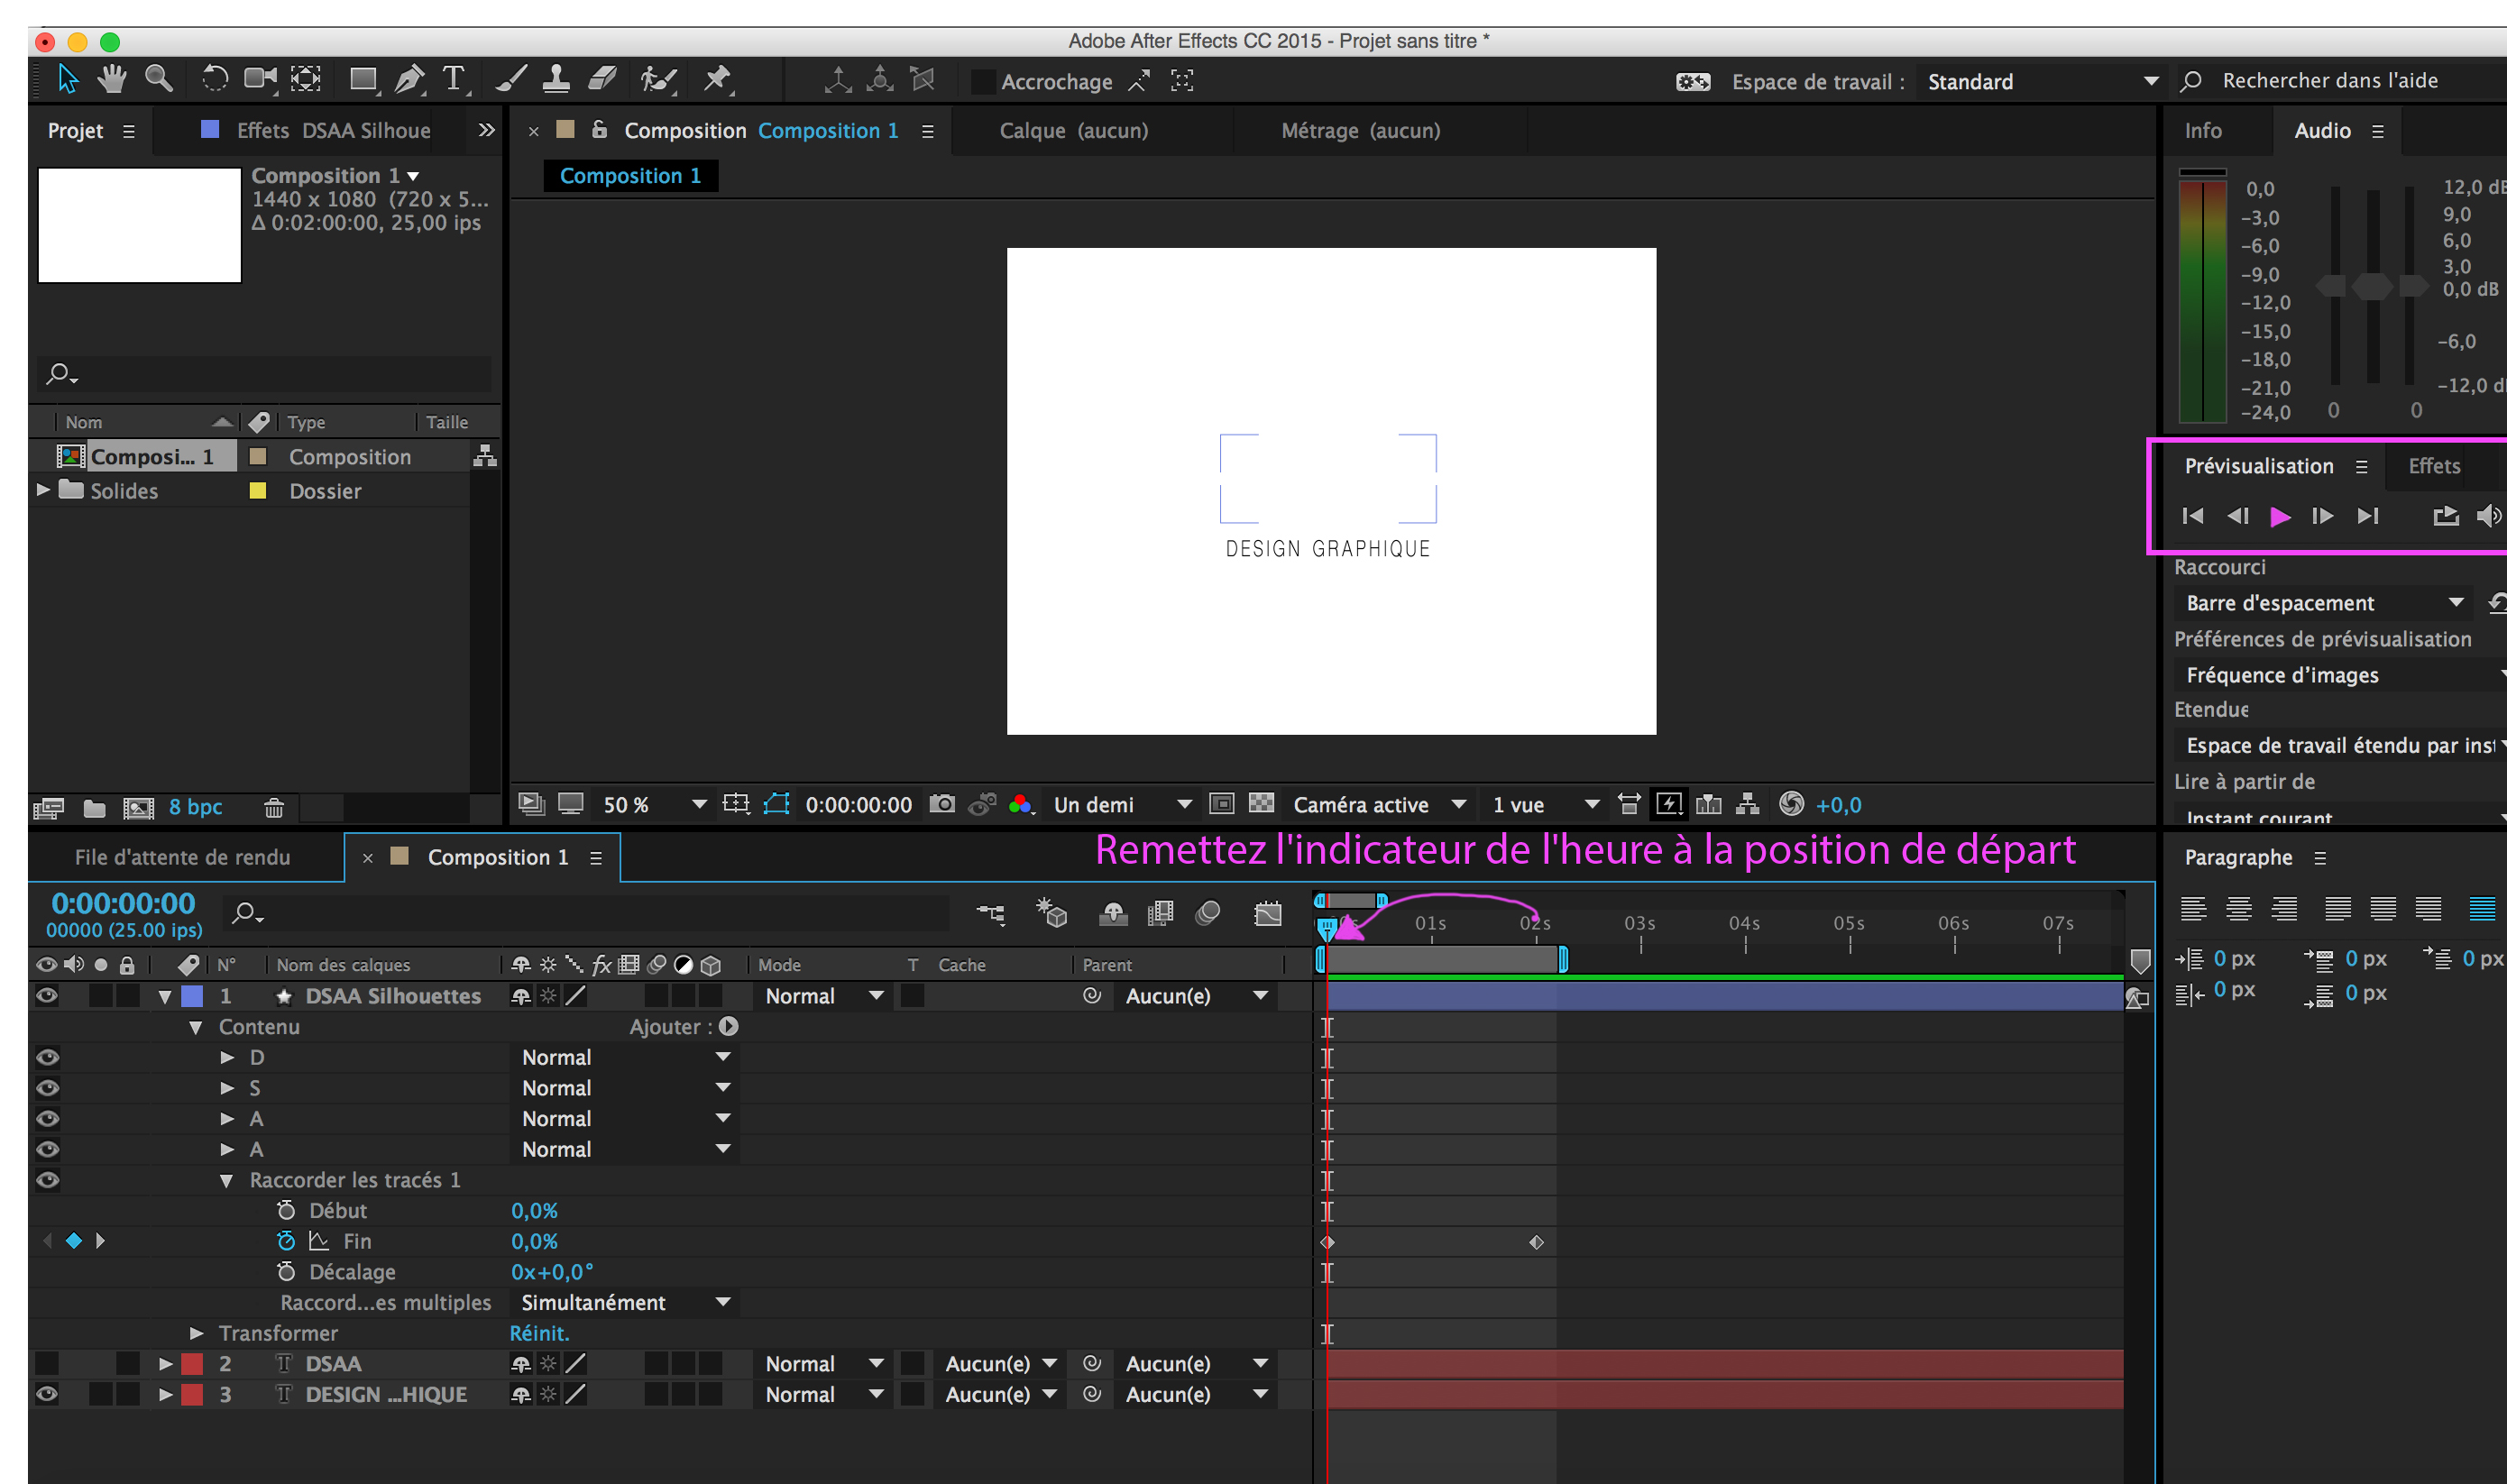The width and height of the screenshot is (2507, 1484).
Task: Open File d'attente de rendu tab
Action: coord(182,857)
